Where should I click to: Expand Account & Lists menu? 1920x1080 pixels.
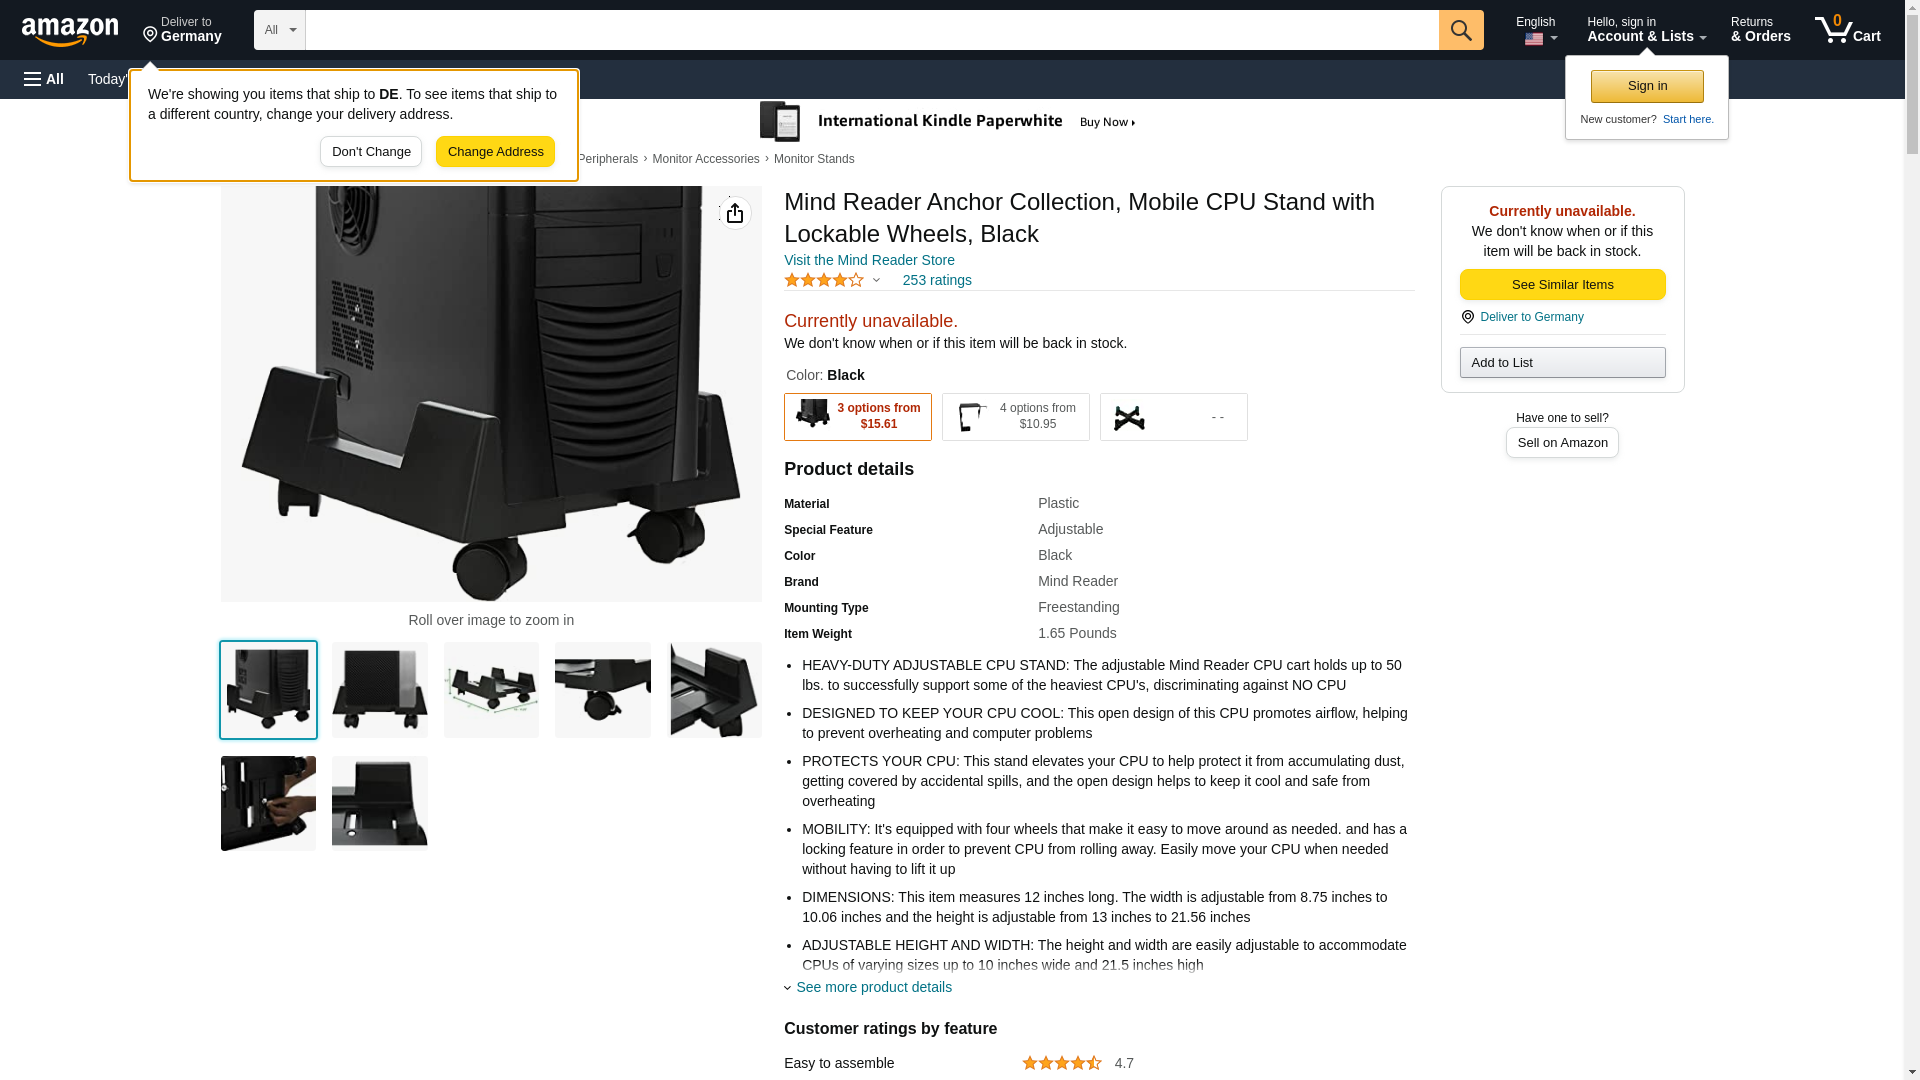coord(1646,30)
